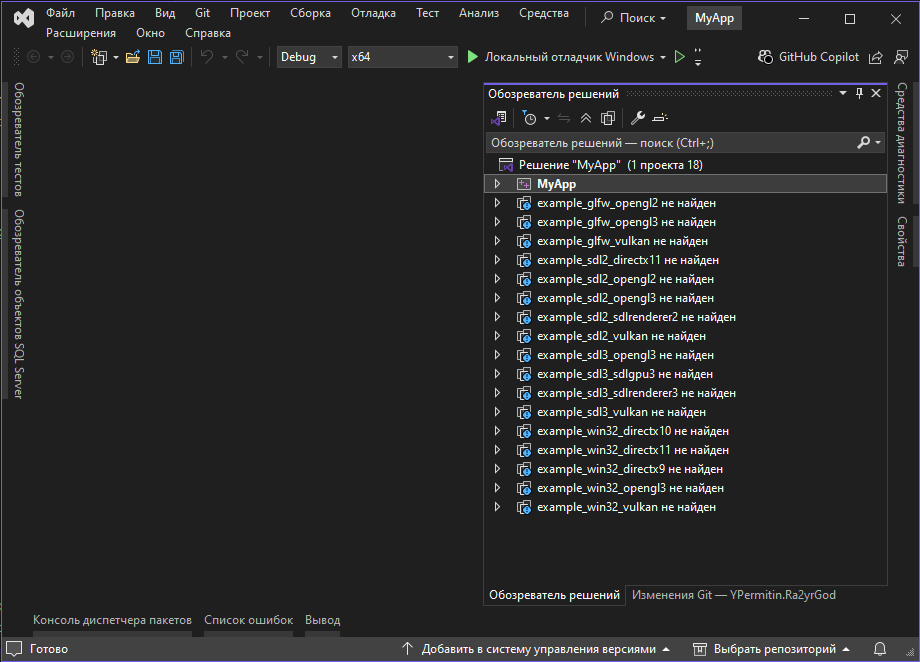Toggle preview of selected items
Viewport: 920px width, 662px height.
[660, 118]
